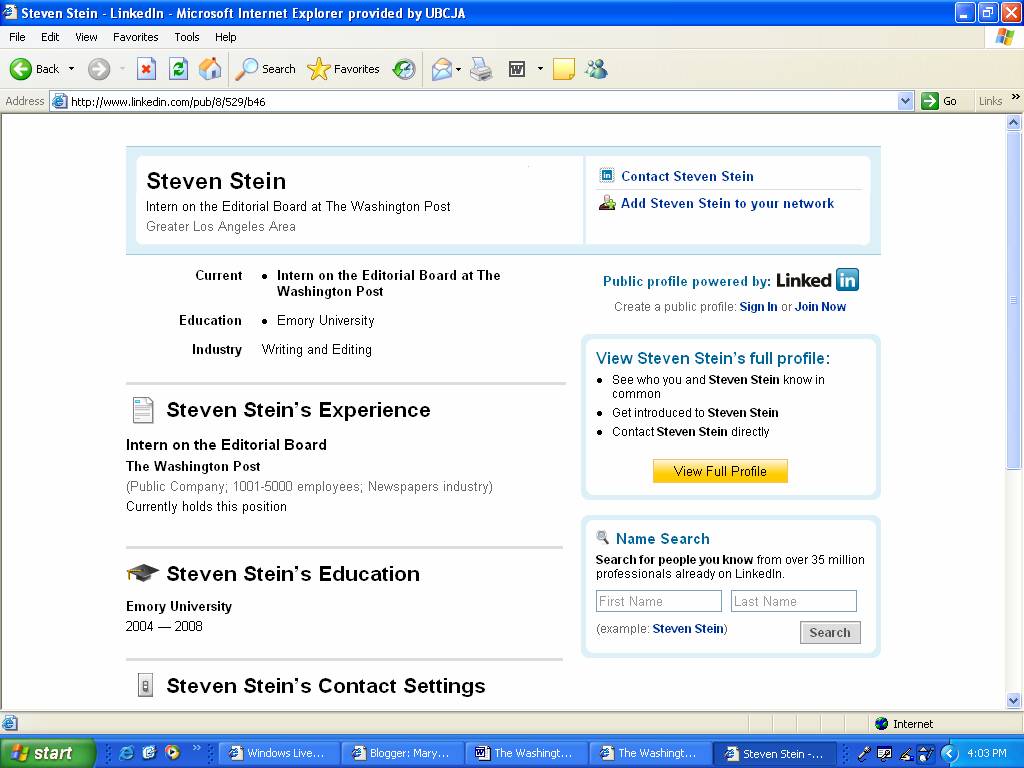Image resolution: width=1024 pixels, height=768 pixels.
Task: Click the green Go button
Action: click(x=939, y=101)
